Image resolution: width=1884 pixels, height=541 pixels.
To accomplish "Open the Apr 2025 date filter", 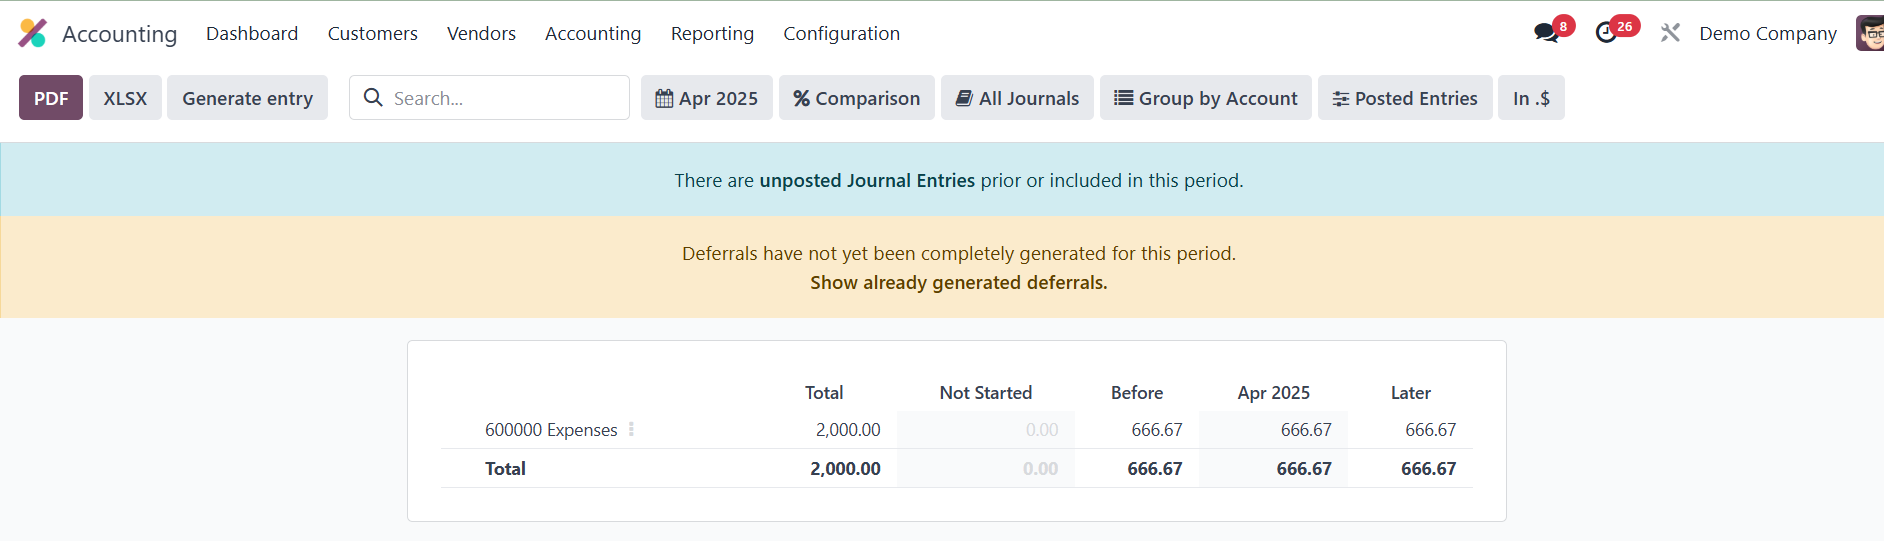I will (x=707, y=98).
